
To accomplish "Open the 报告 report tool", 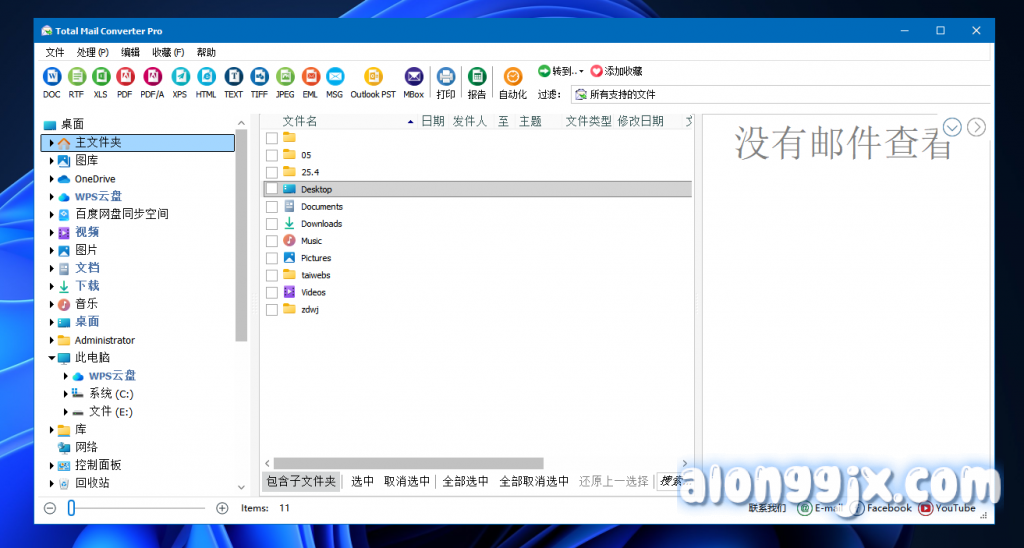I will (x=477, y=77).
